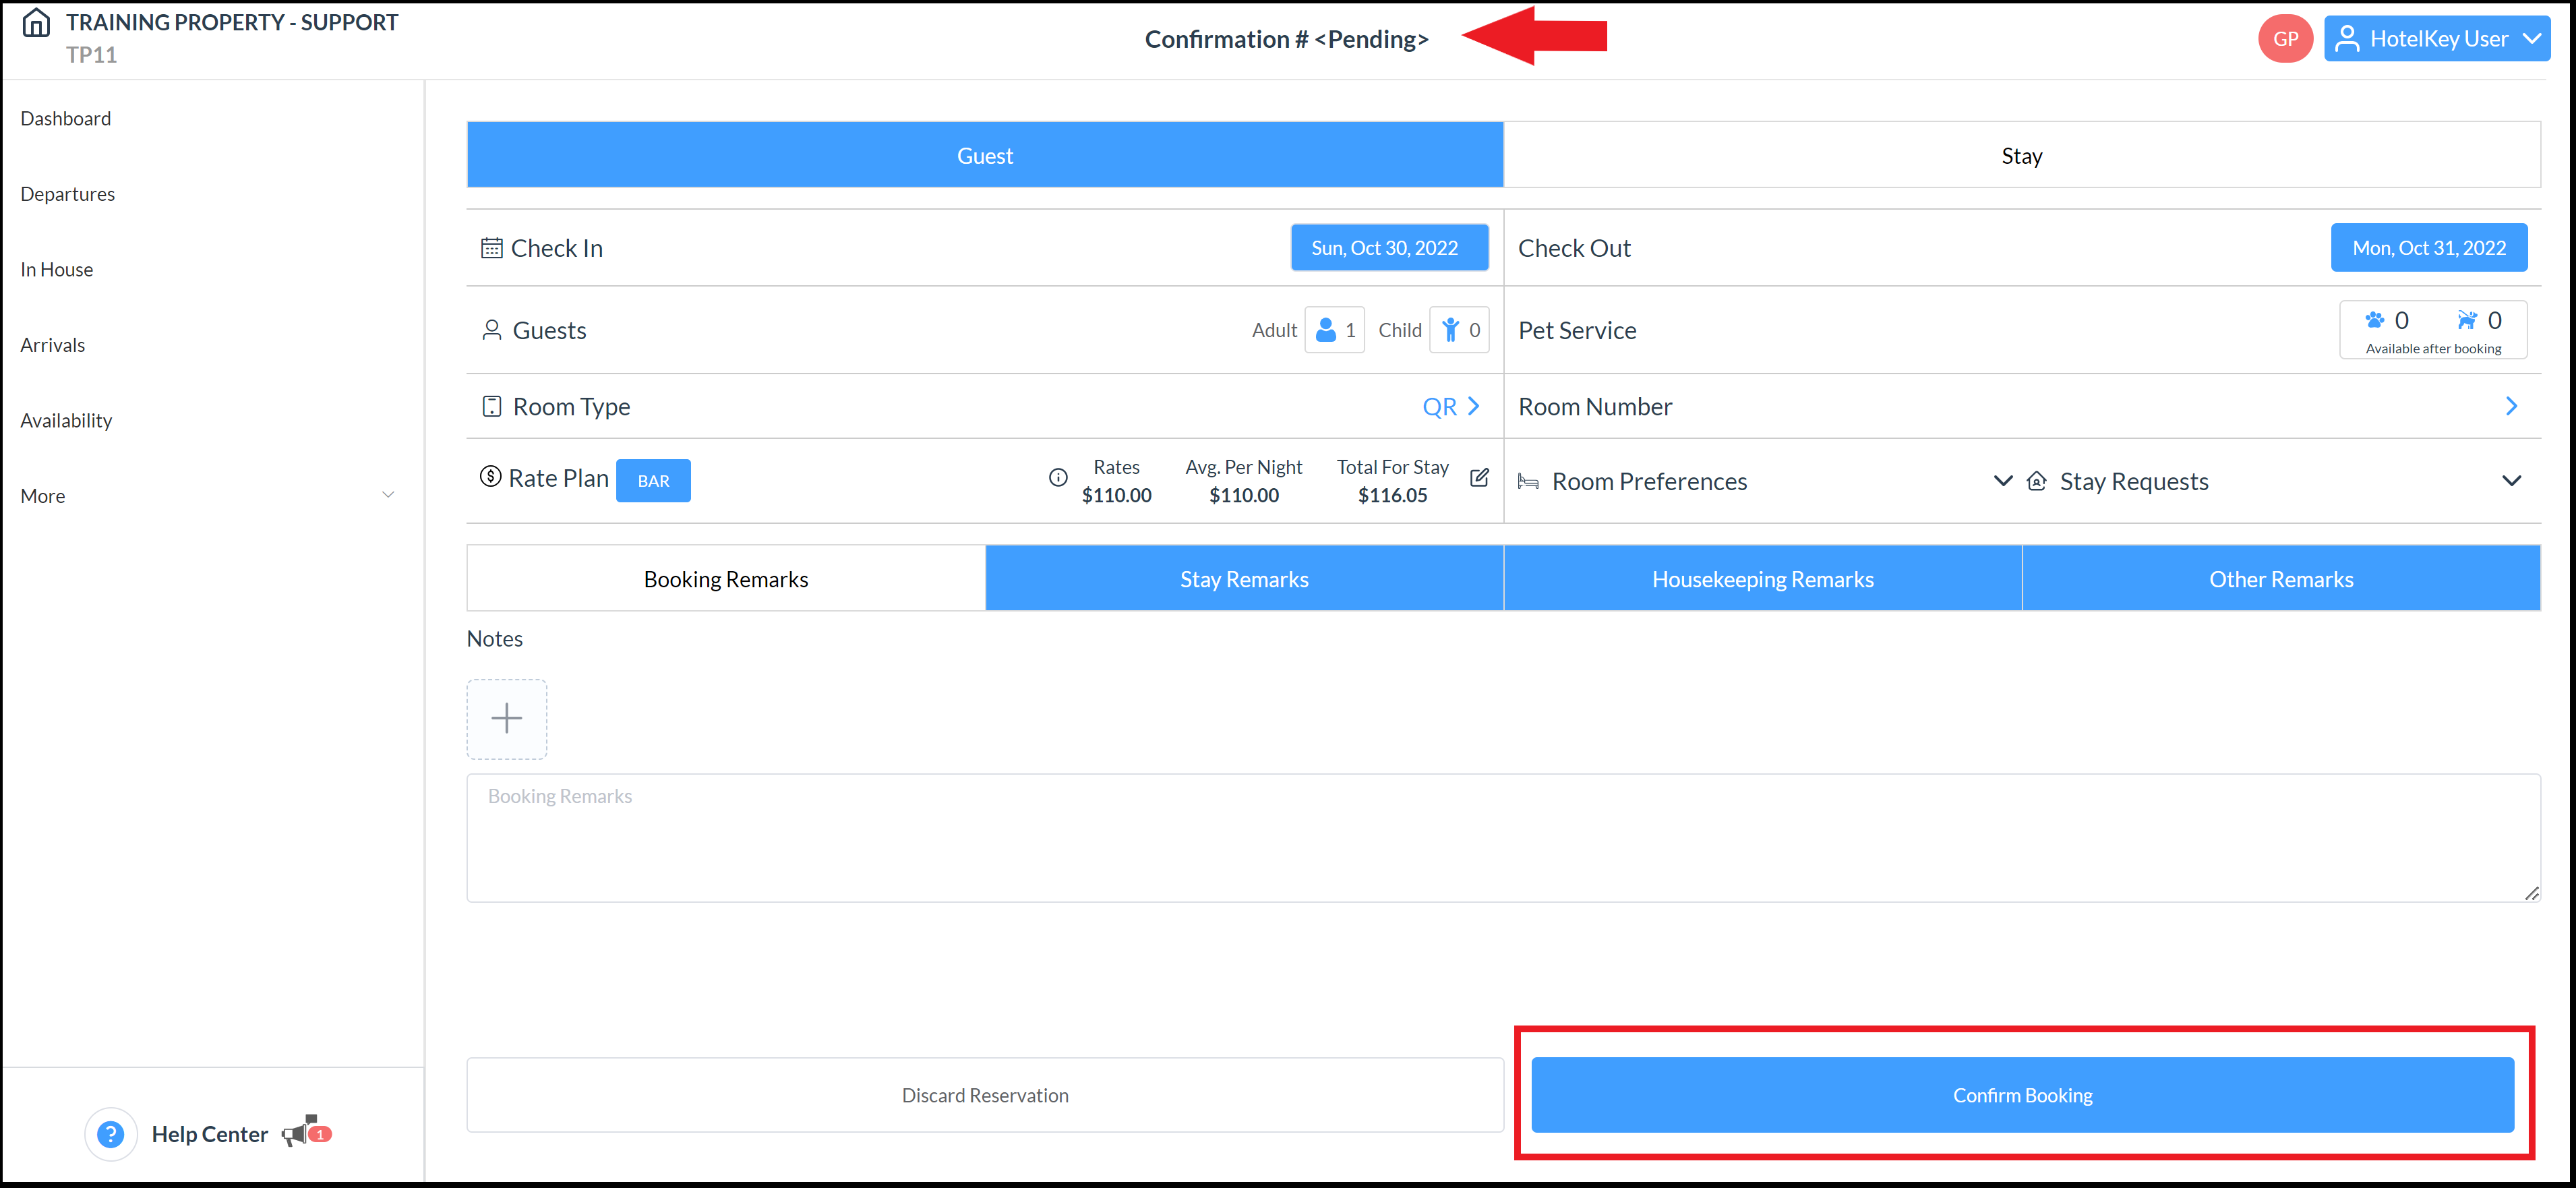Open the HotelKey User account dropdown
Image resolution: width=2576 pixels, height=1188 pixels.
click(x=2437, y=38)
